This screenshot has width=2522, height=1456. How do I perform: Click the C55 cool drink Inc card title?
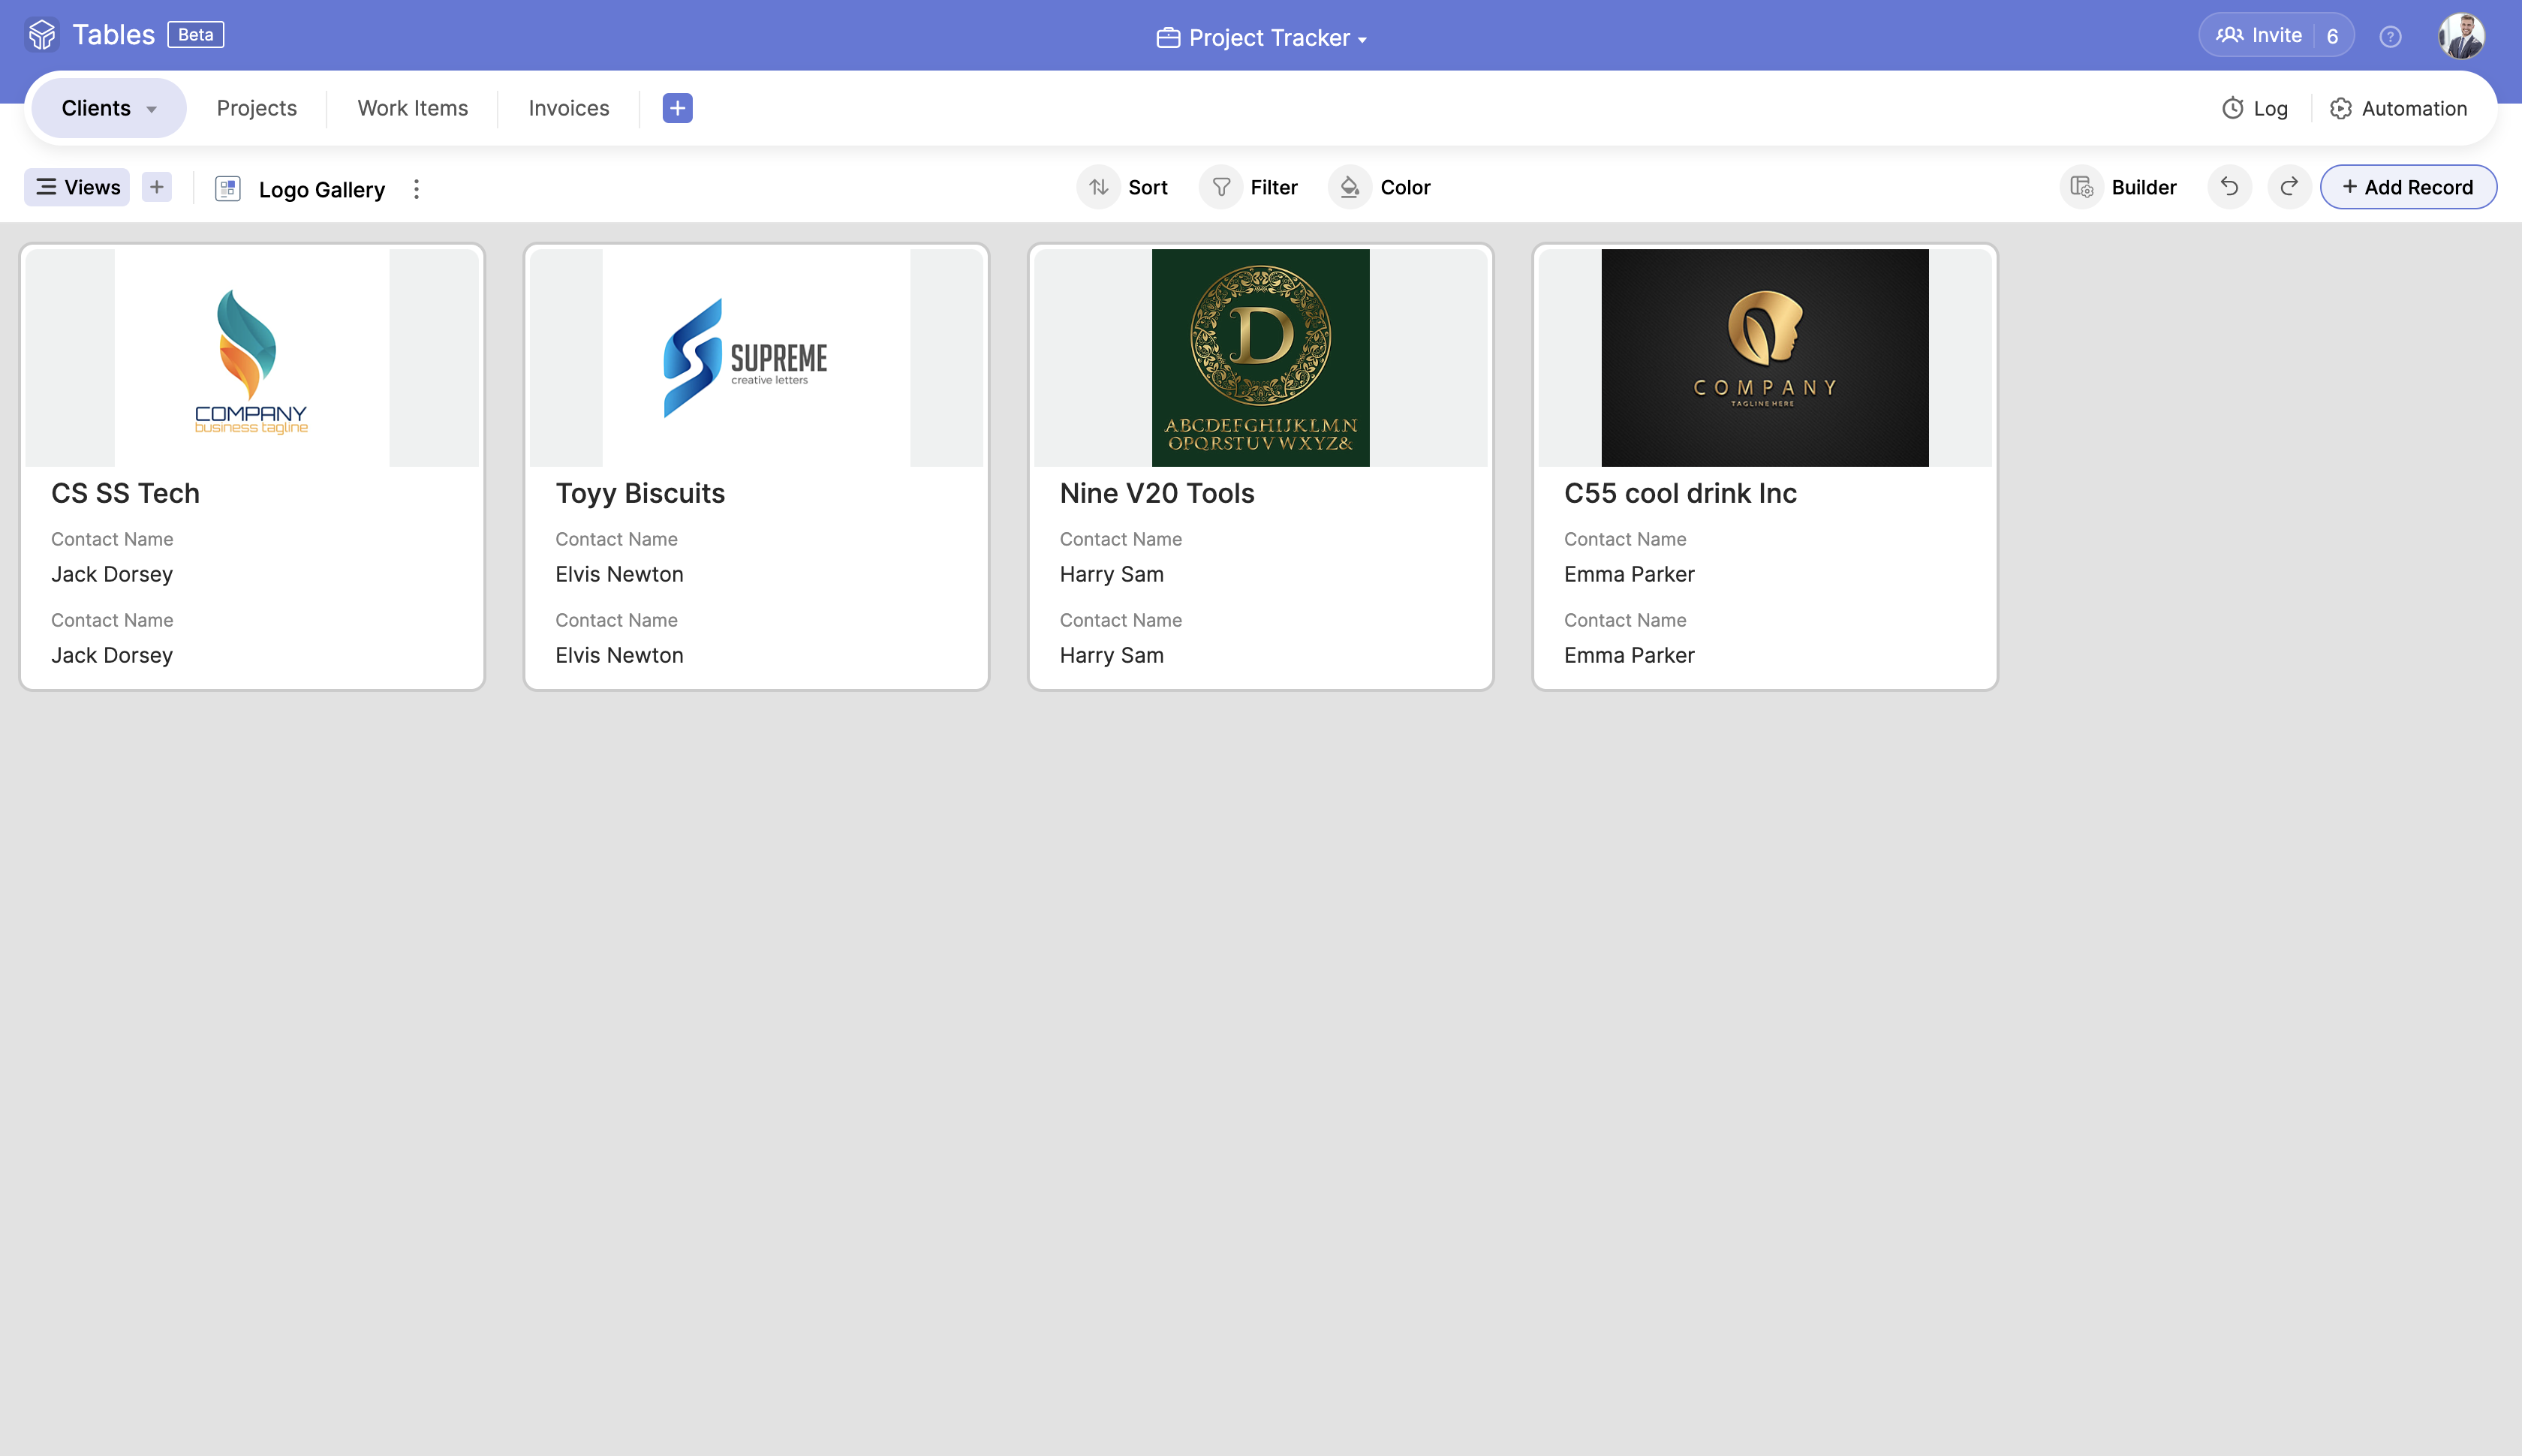1680,493
